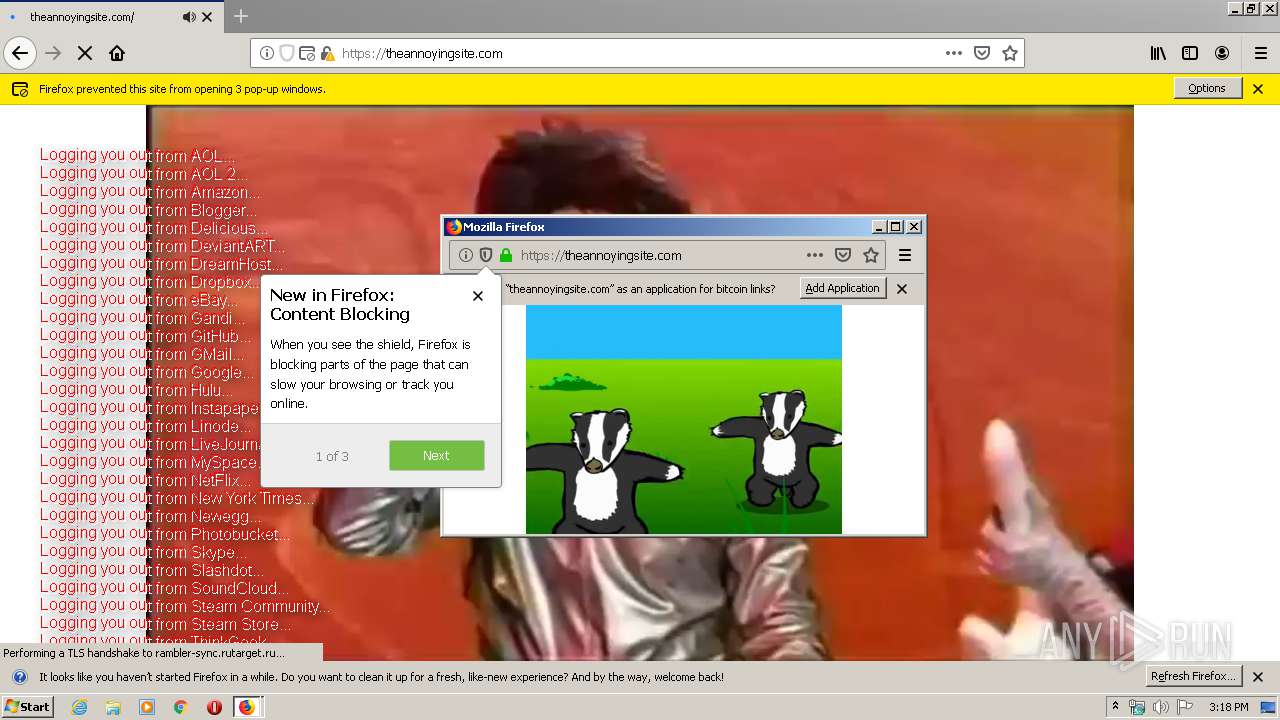Click the network tray icon
Image resolution: width=1280 pixels, height=720 pixels.
pos(1137,707)
